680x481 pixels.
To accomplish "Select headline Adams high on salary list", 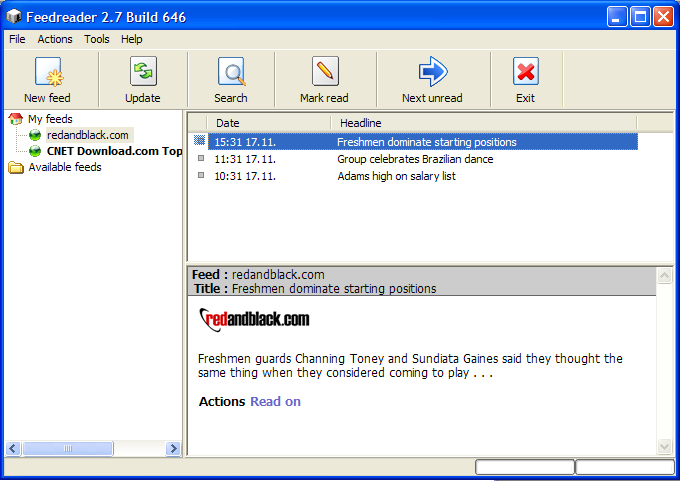I will (396, 176).
